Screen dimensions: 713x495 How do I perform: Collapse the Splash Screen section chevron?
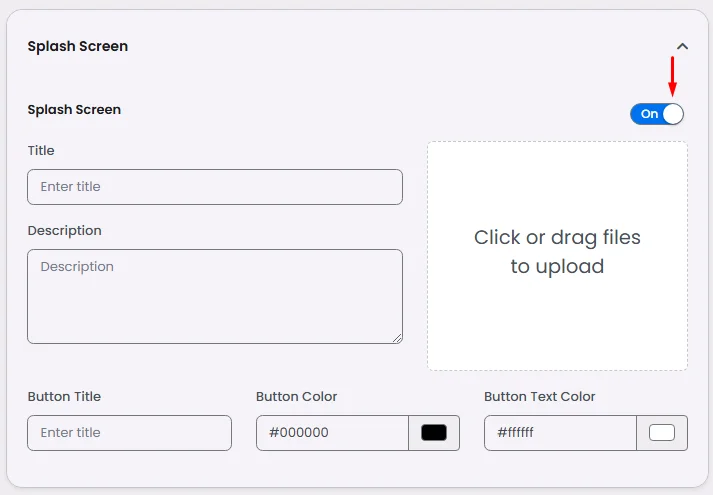(x=683, y=46)
